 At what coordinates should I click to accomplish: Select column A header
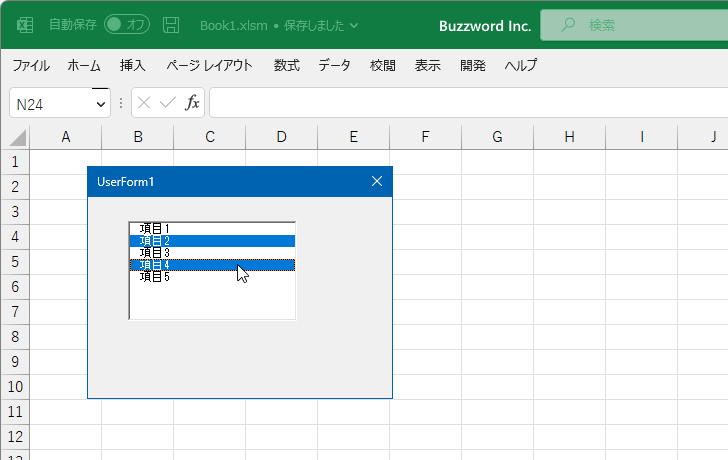pos(65,137)
